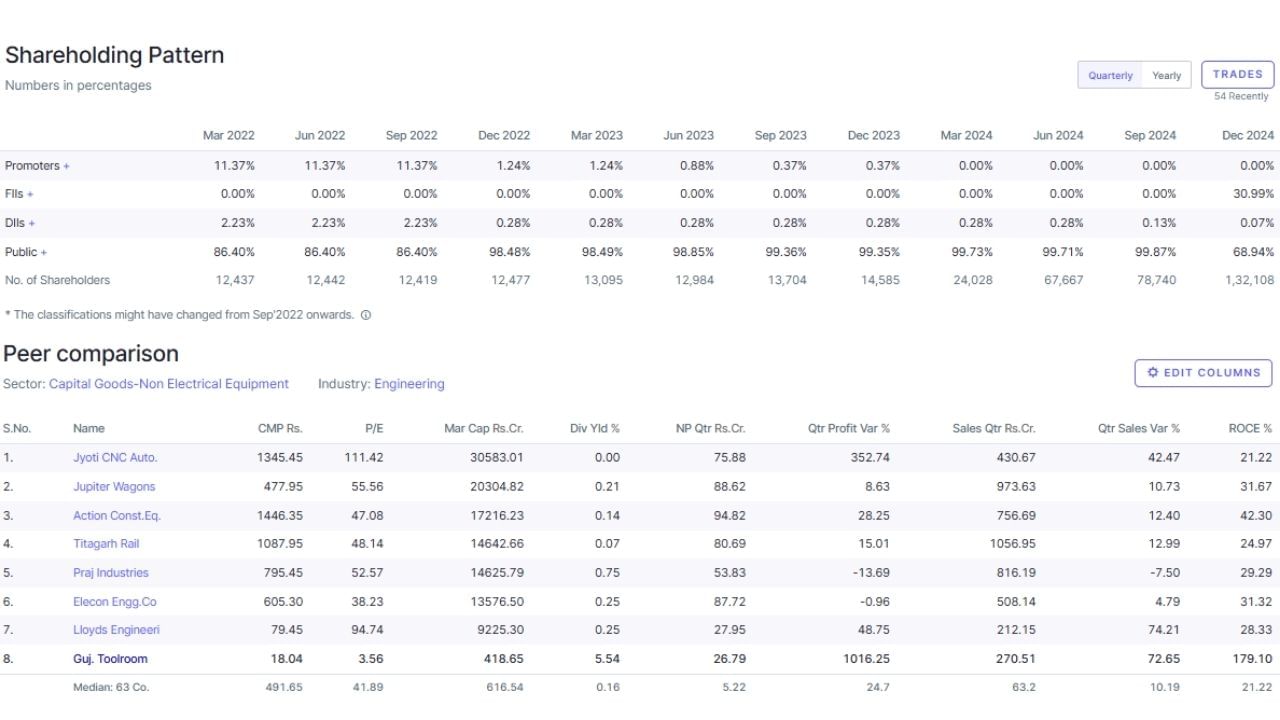Open the Edit Columns button

[1203, 373]
